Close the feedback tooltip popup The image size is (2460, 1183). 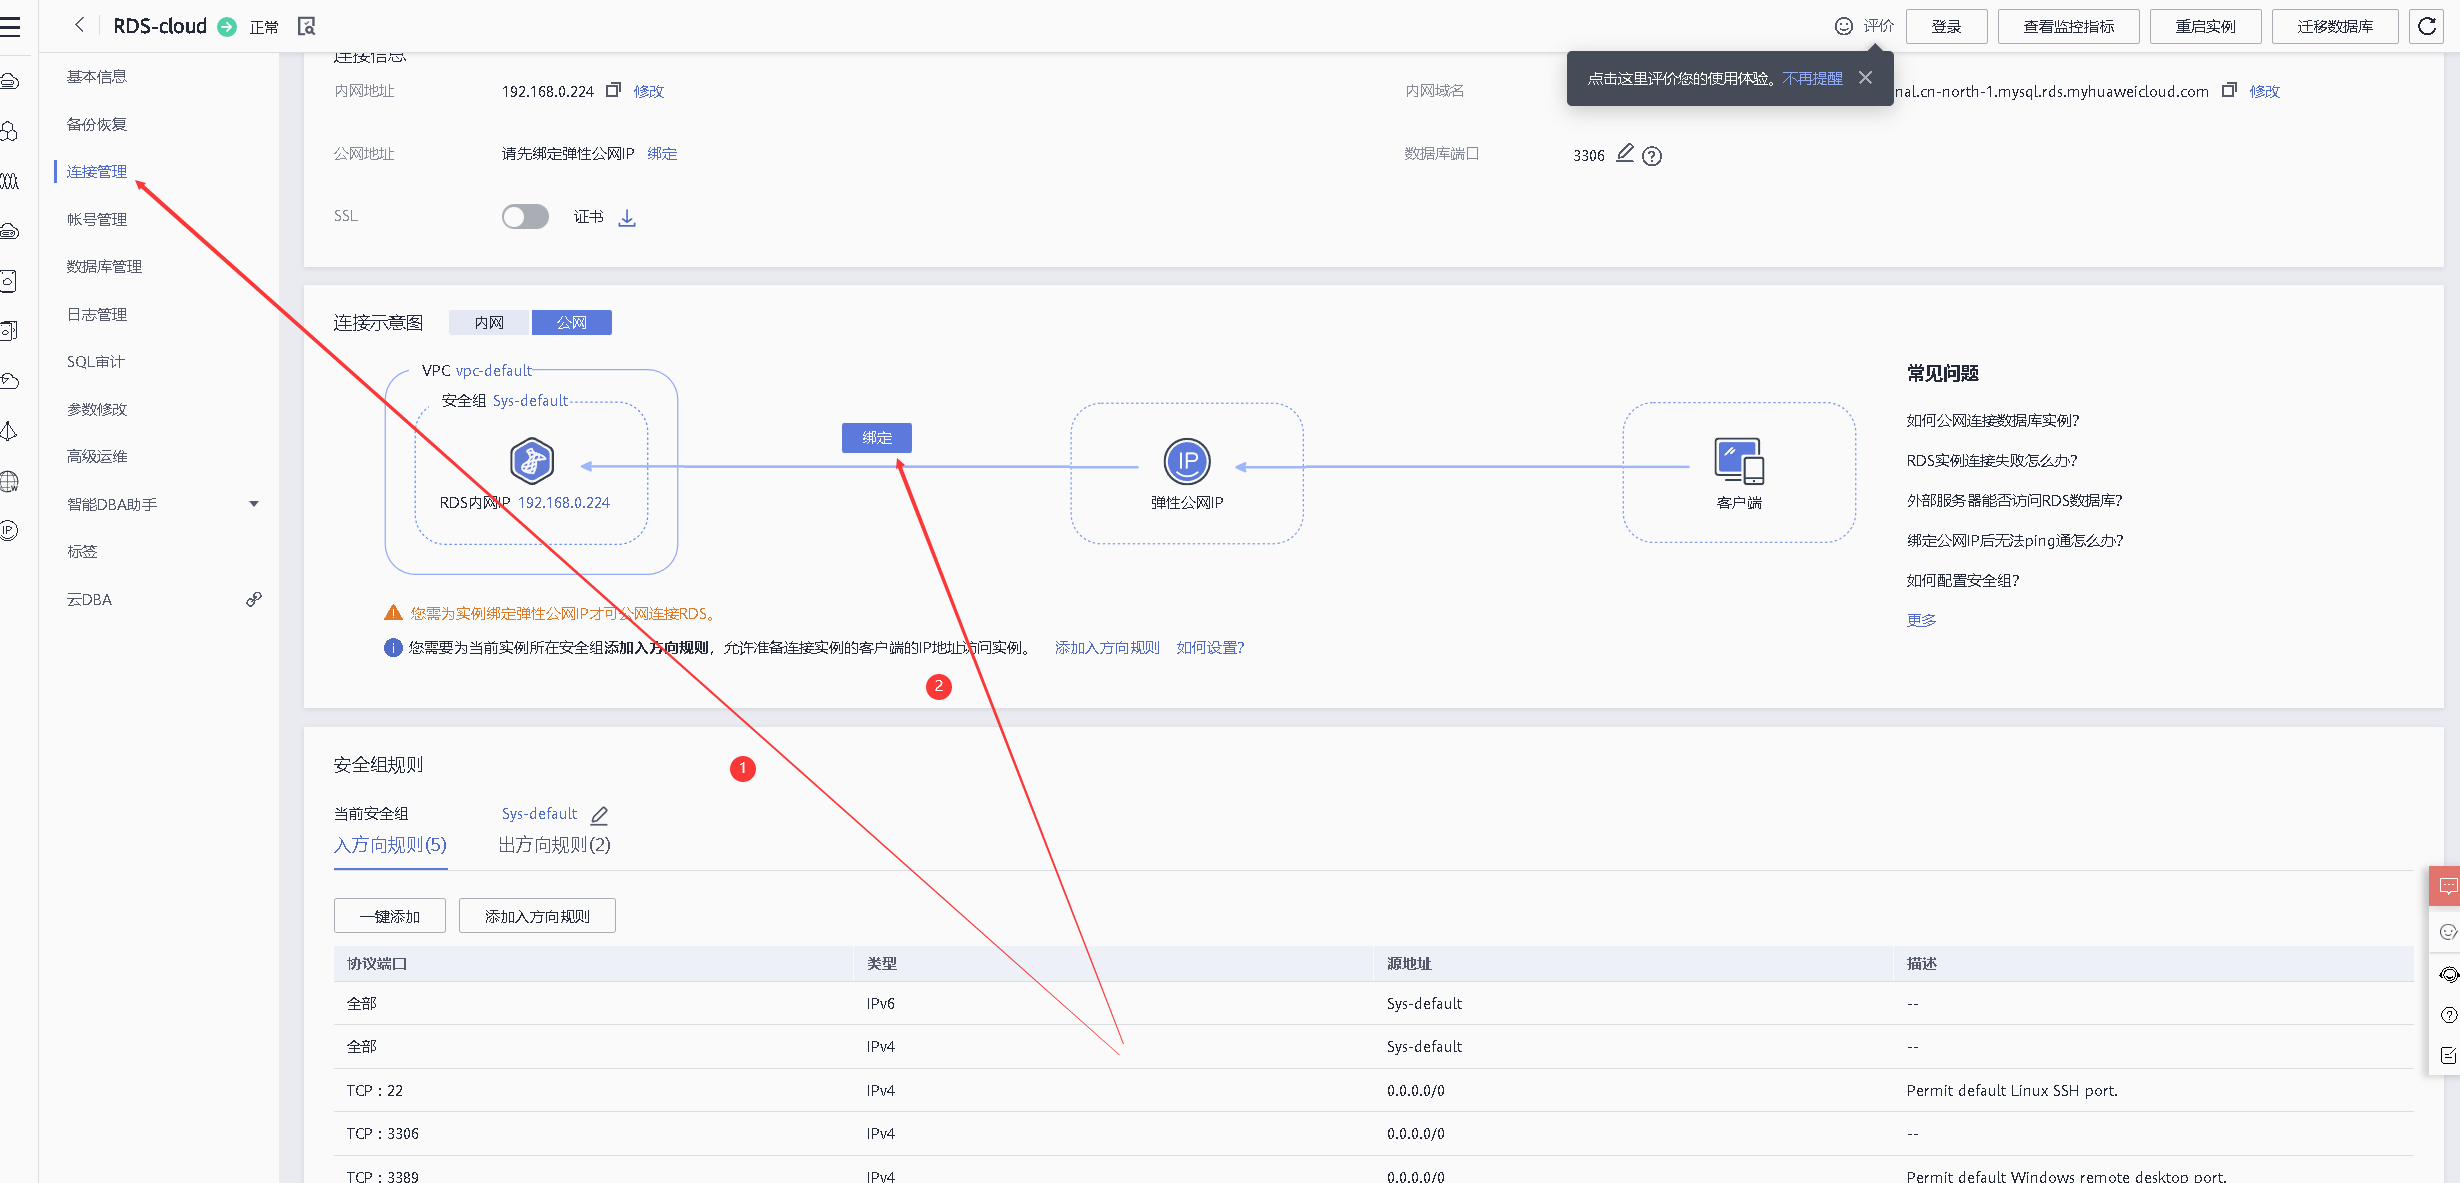click(1865, 78)
